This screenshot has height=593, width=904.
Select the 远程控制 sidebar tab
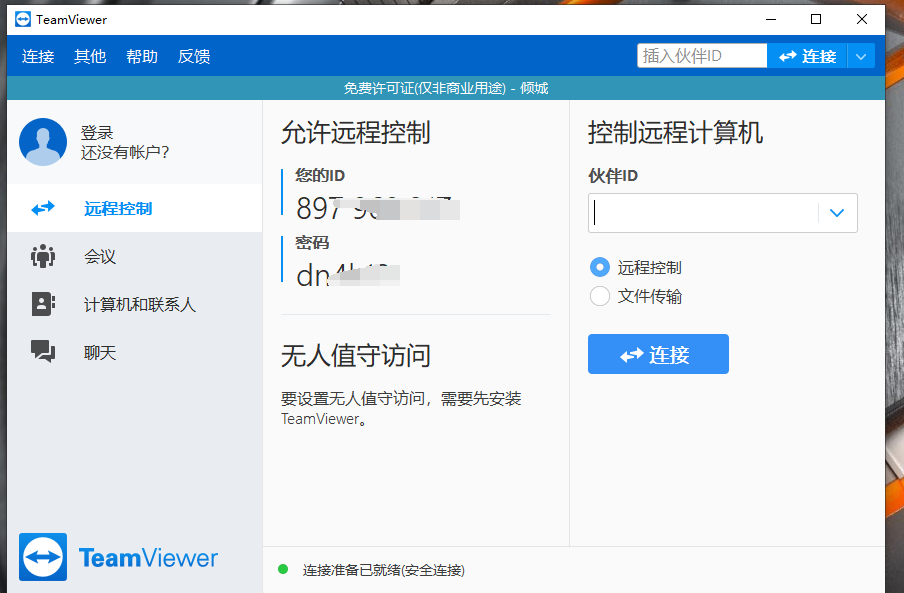[134, 208]
